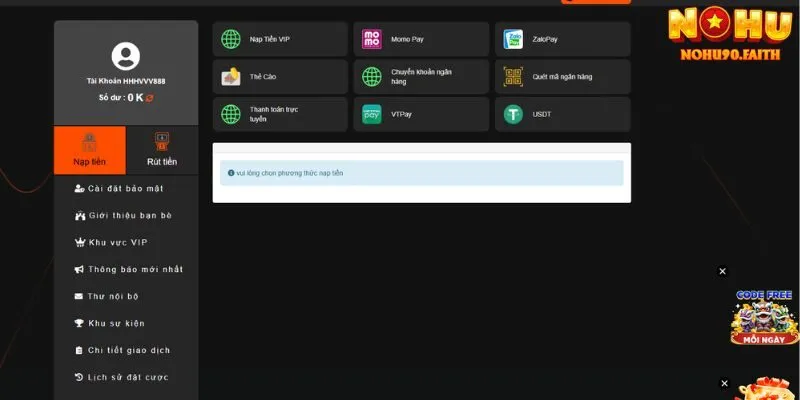This screenshot has height=400, width=800.
Task: Open Thông báo mới nhất notifications
Action: [x=134, y=270]
